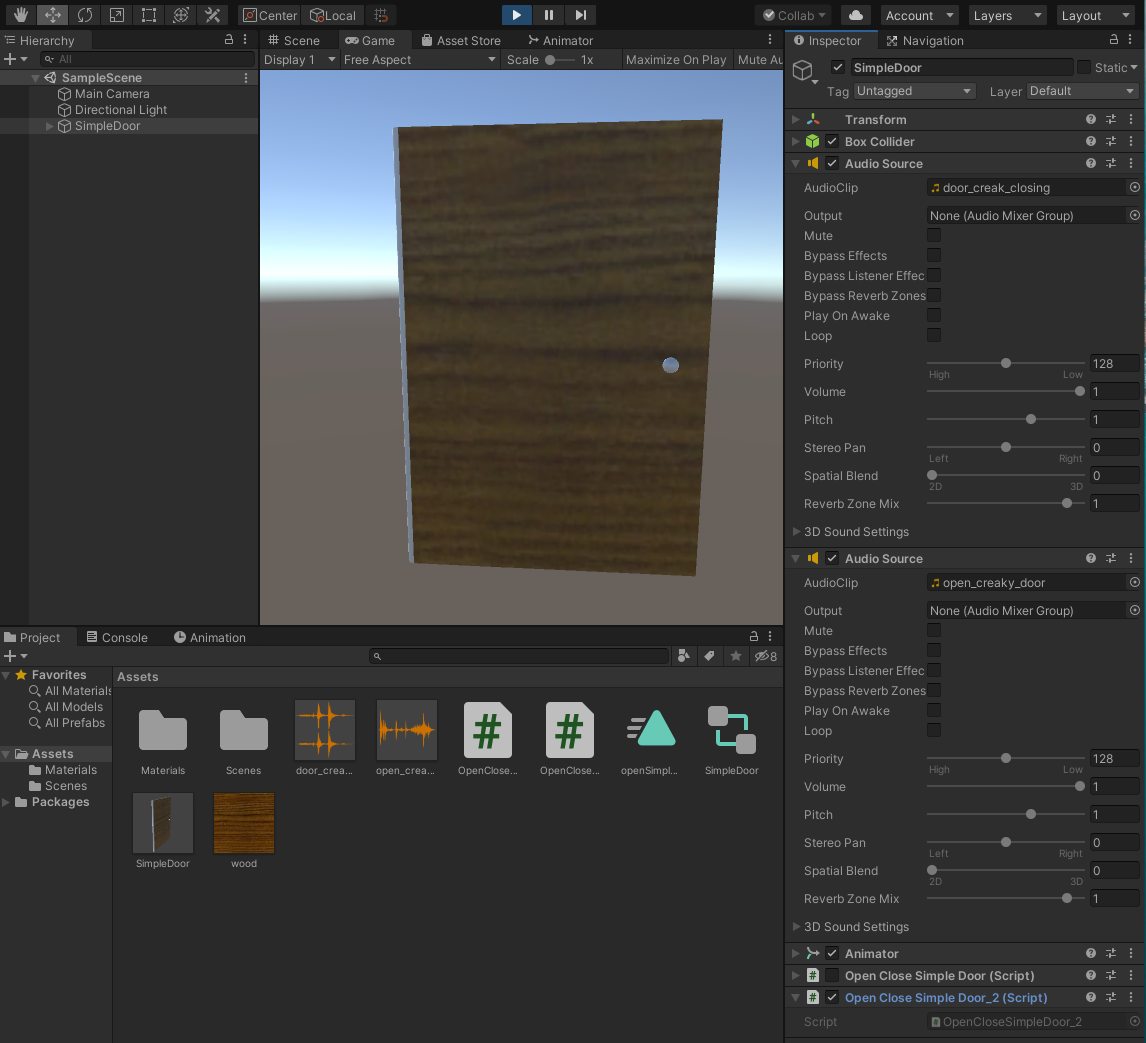Open the Layer dropdown
This screenshot has height=1043, width=1146.
1082,91
